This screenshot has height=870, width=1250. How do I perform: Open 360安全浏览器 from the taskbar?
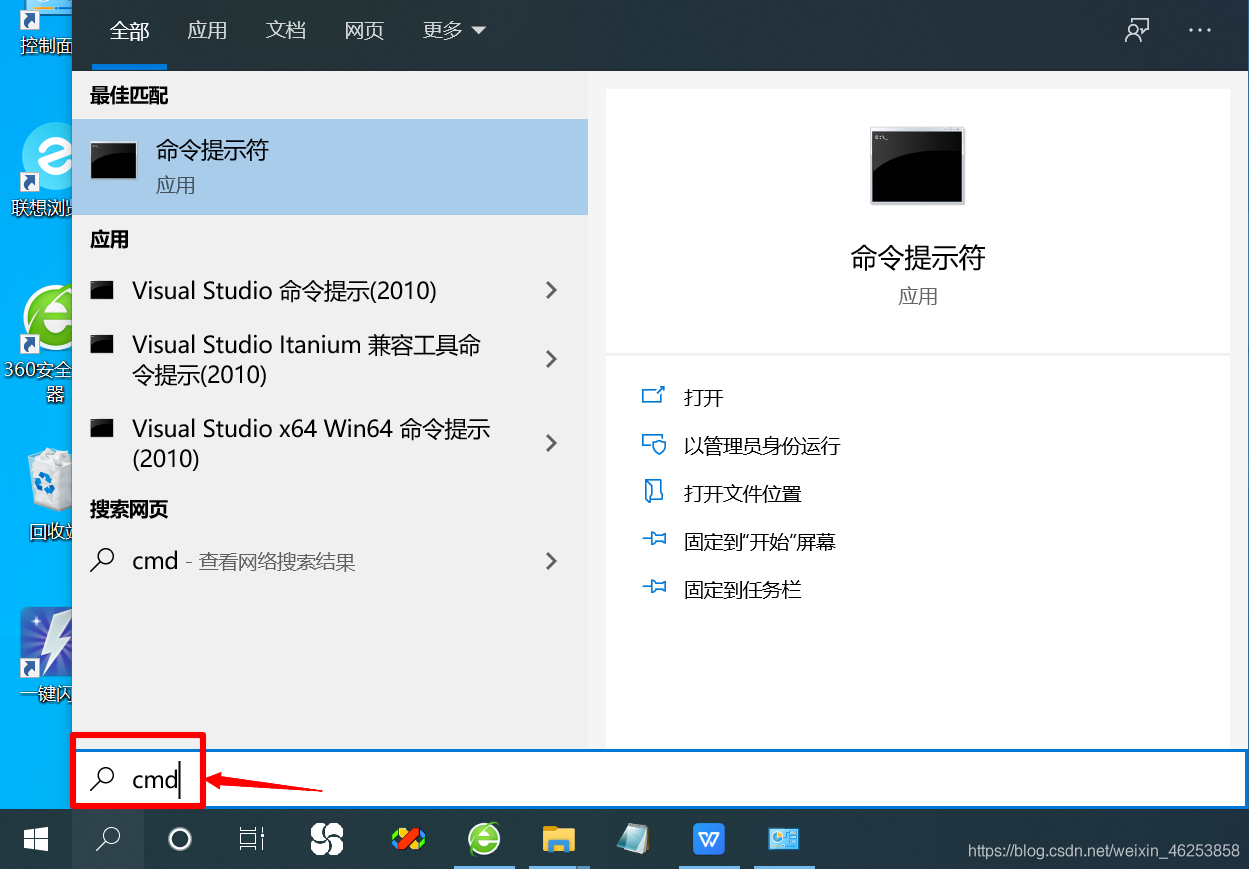click(484, 838)
